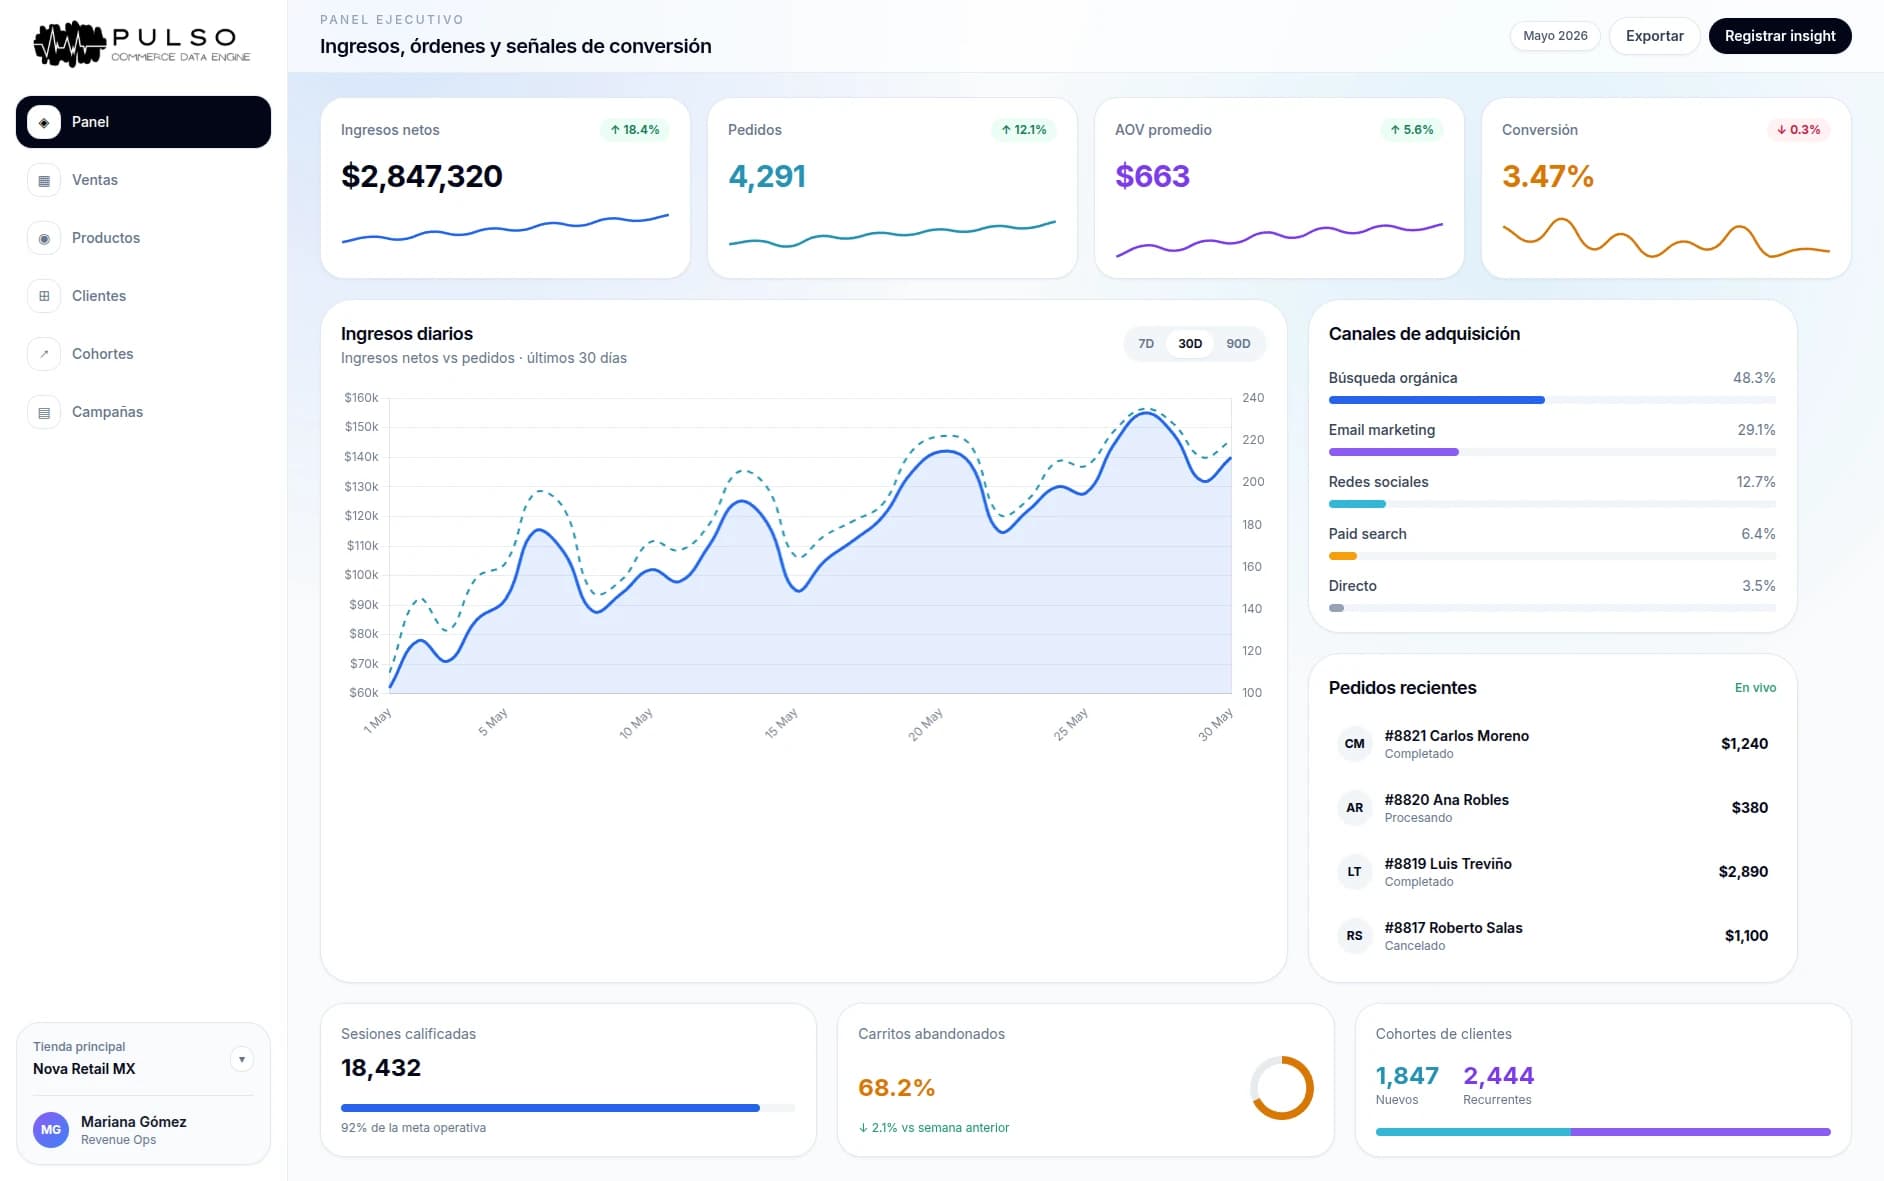
Task: Expand the Tienda principal store selector
Action: pos(242,1059)
